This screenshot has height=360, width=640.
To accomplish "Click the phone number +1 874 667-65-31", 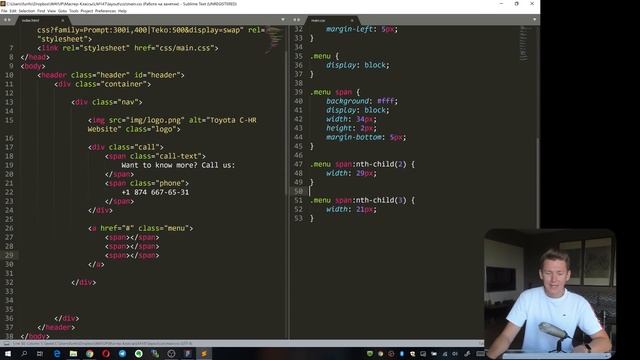I will point(155,192).
